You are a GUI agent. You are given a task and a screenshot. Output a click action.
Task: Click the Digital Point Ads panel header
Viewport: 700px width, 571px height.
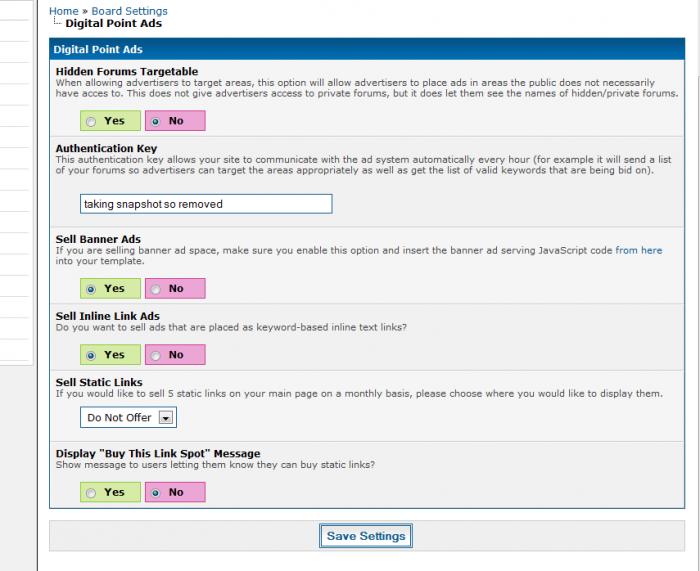tap(367, 49)
